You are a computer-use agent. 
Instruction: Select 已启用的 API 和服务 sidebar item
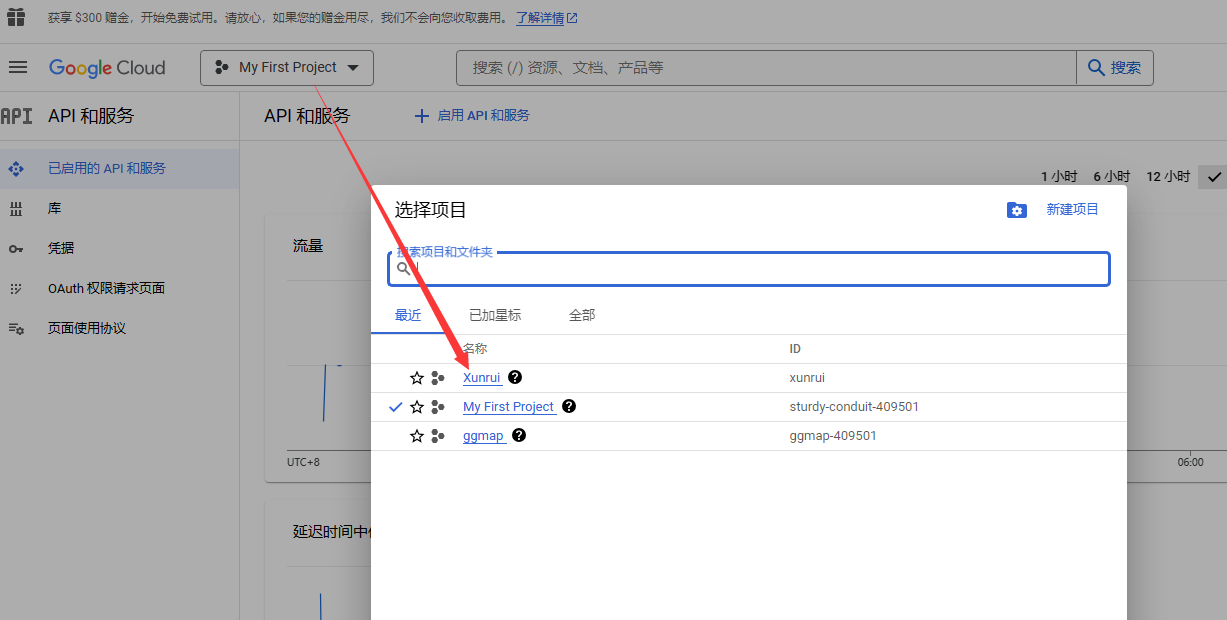pos(119,168)
